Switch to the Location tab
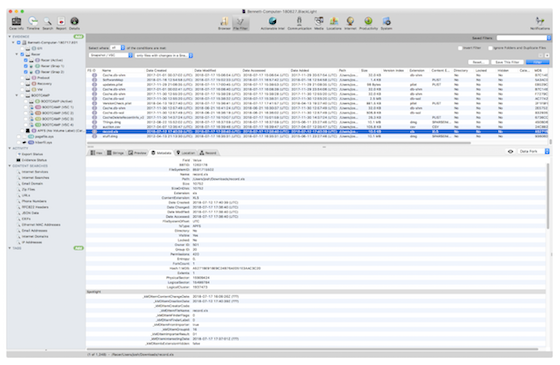This screenshot has width=560, height=365. point(186,153)
